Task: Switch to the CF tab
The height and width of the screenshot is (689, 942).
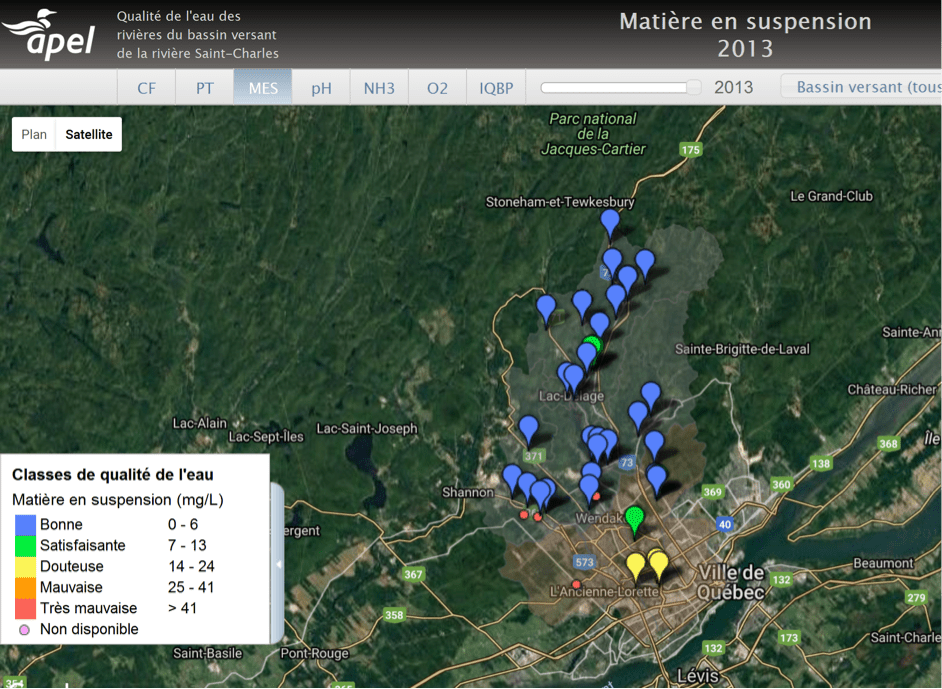Action: [x=147, y=88]
